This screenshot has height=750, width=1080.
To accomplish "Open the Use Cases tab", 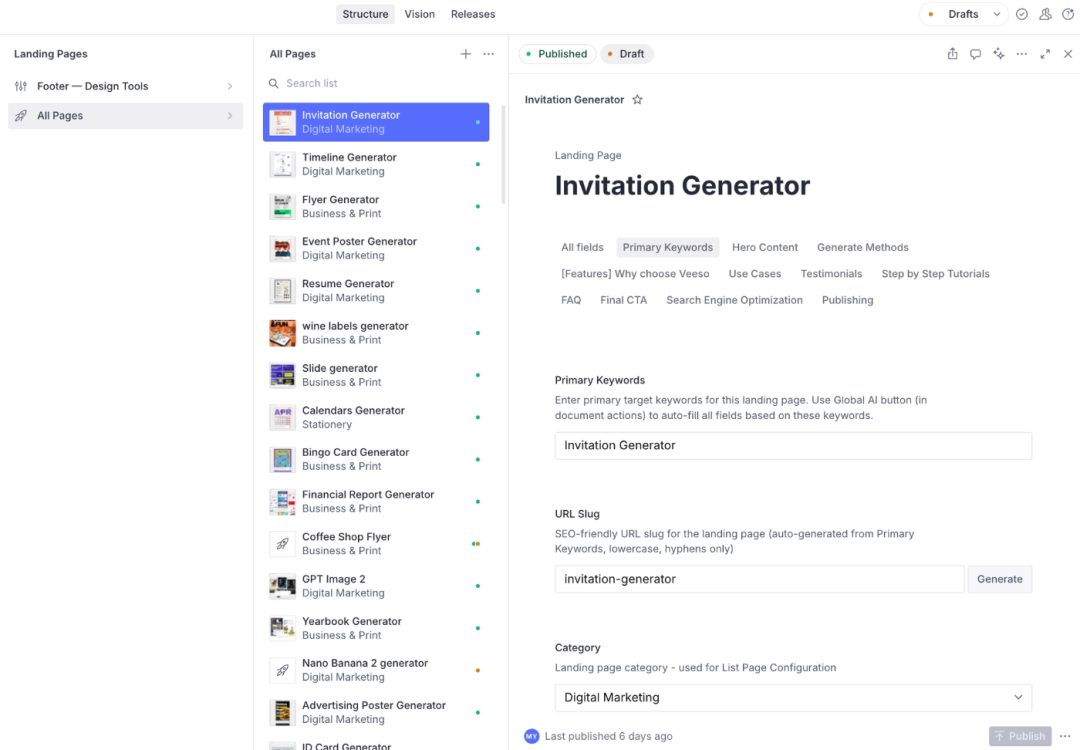I will point(755,274).
